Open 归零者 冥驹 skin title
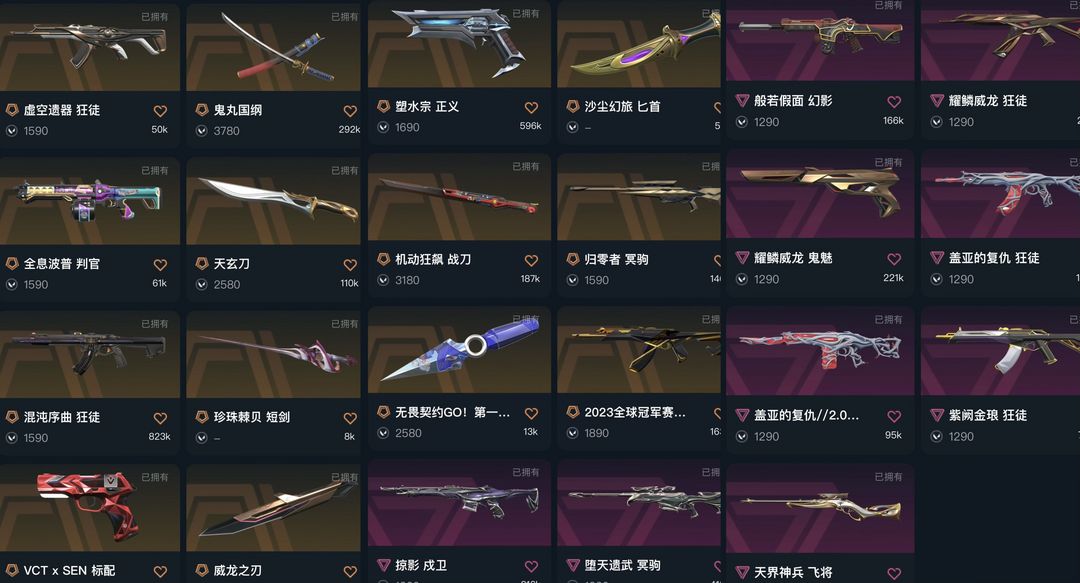Image resolution: width=1080 pixels, height=583 pixels. 616,259
